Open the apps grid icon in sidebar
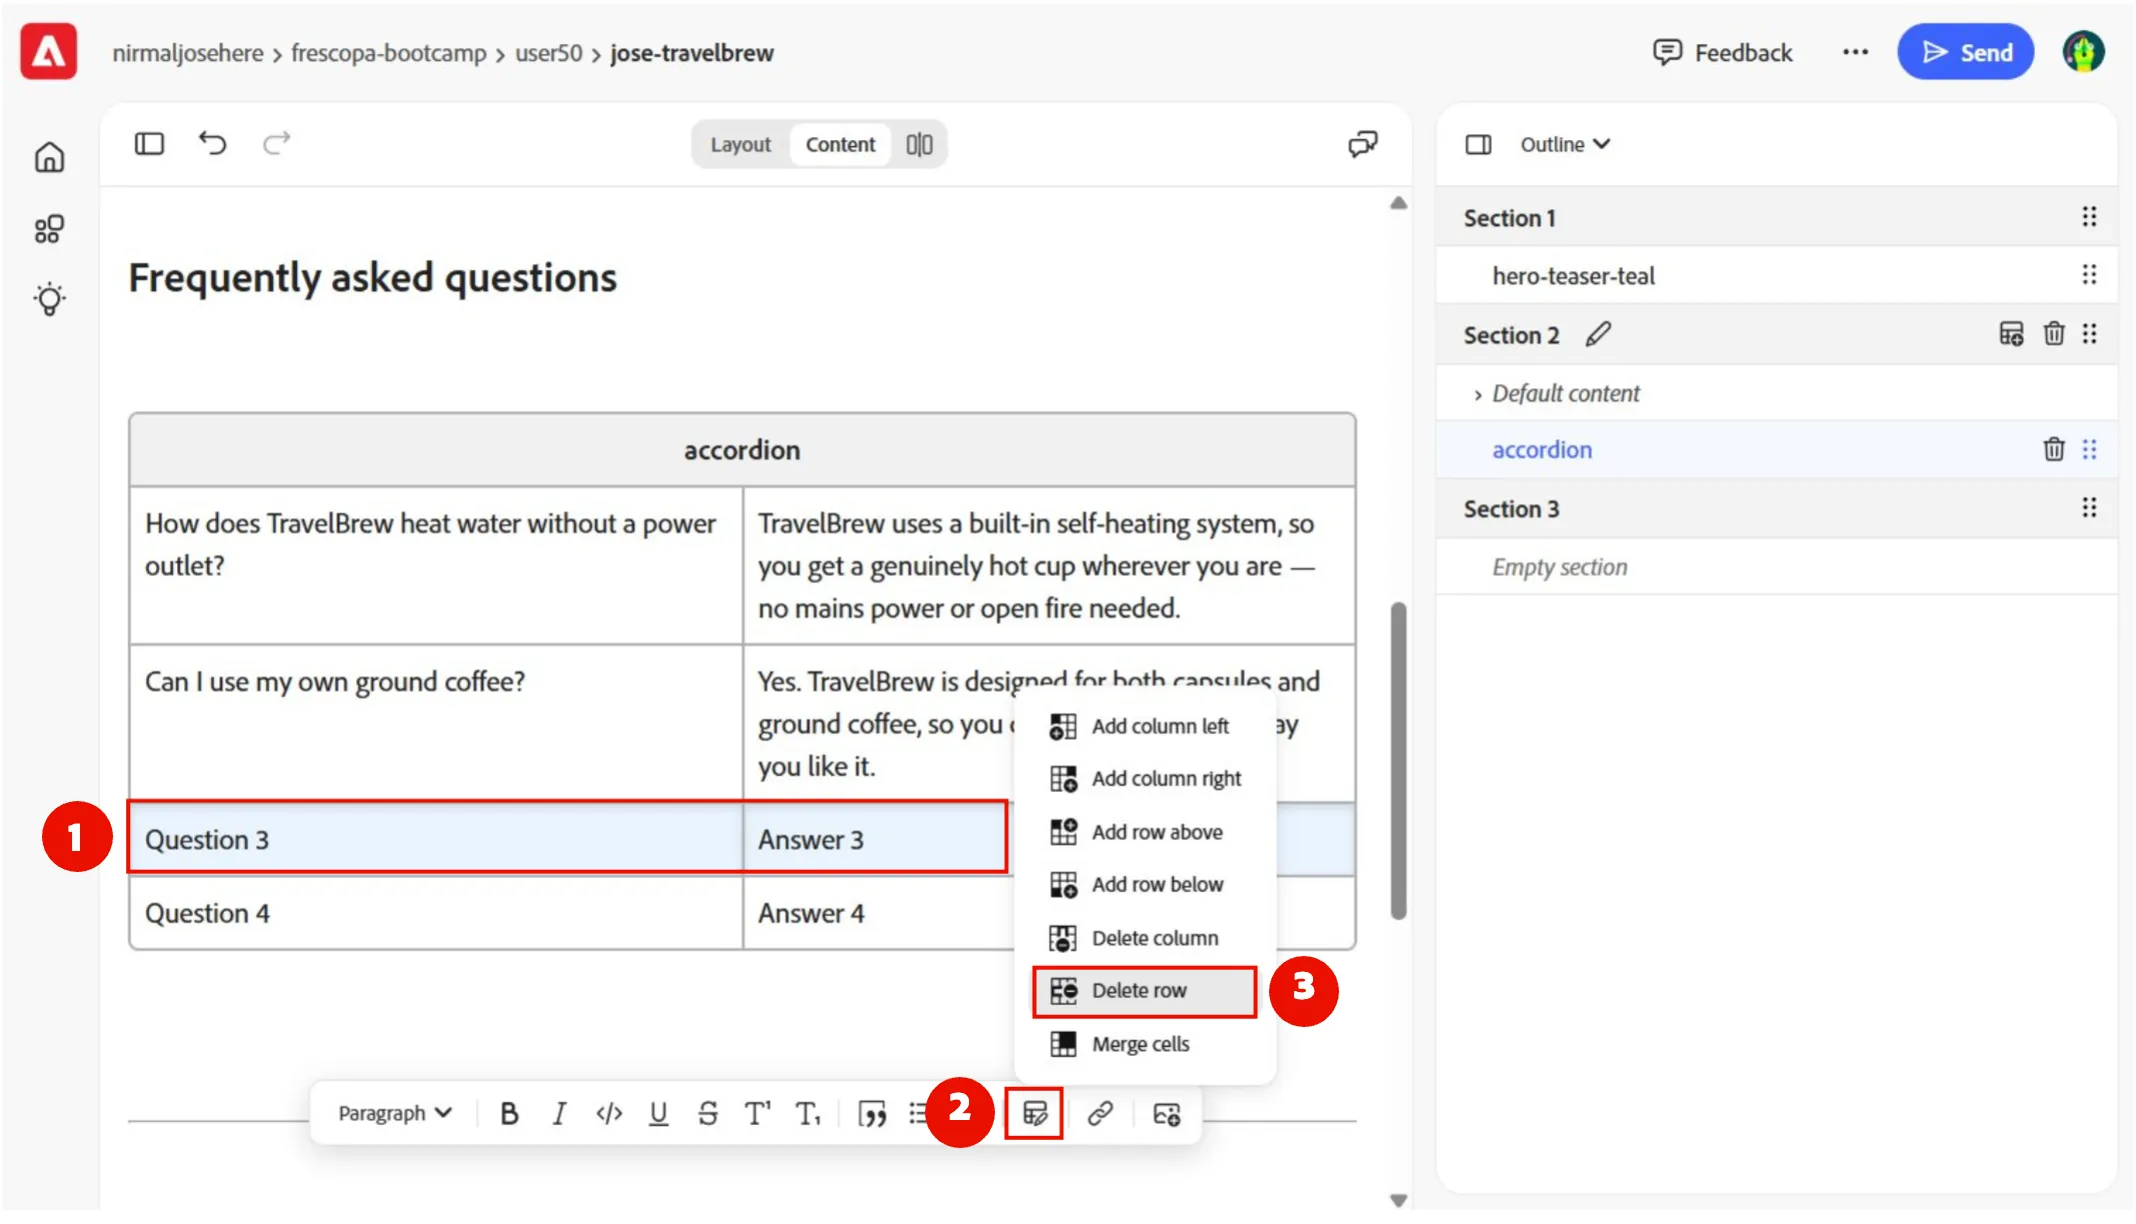Viewport: 2136px width, 1224px height. 49,229
